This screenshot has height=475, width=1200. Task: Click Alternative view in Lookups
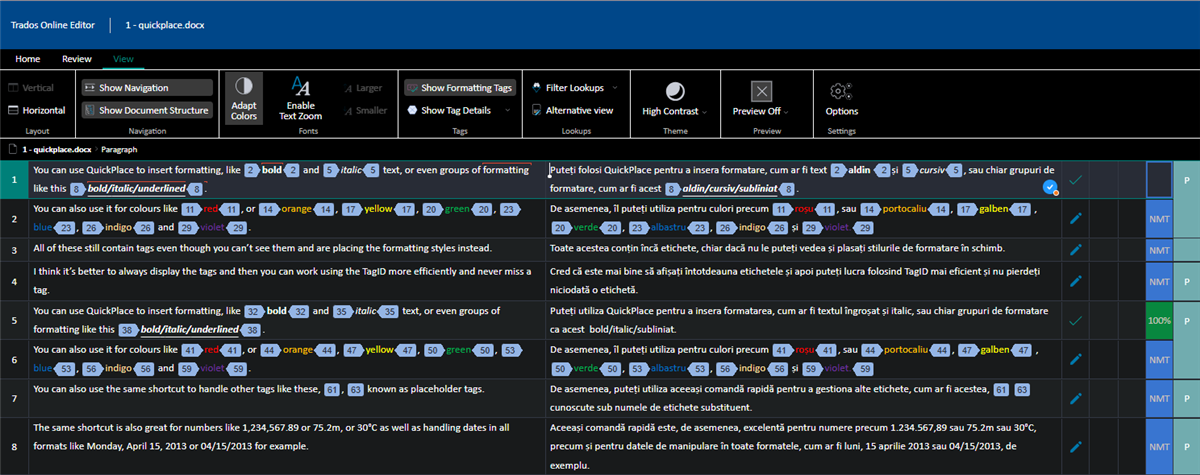(x=572, y=110)
